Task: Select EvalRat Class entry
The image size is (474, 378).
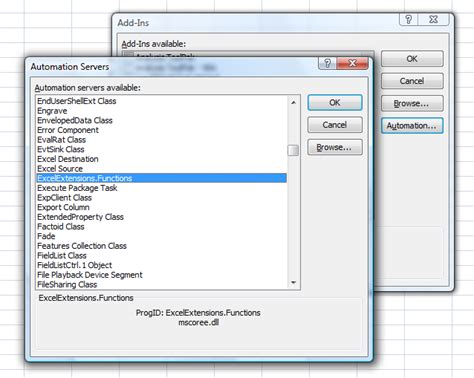Action: click(x=161, y=140)
